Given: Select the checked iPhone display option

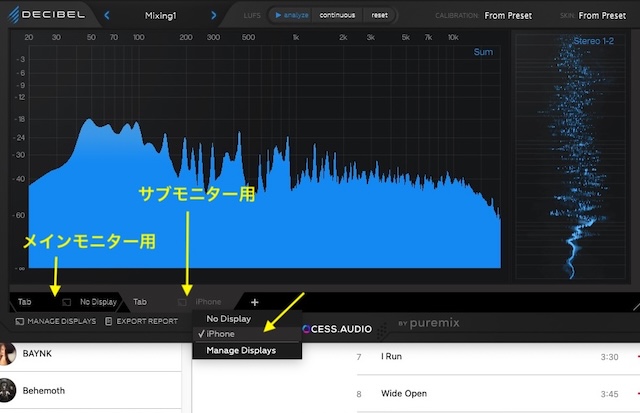Looking at the screenshot, I should [220, 334].
